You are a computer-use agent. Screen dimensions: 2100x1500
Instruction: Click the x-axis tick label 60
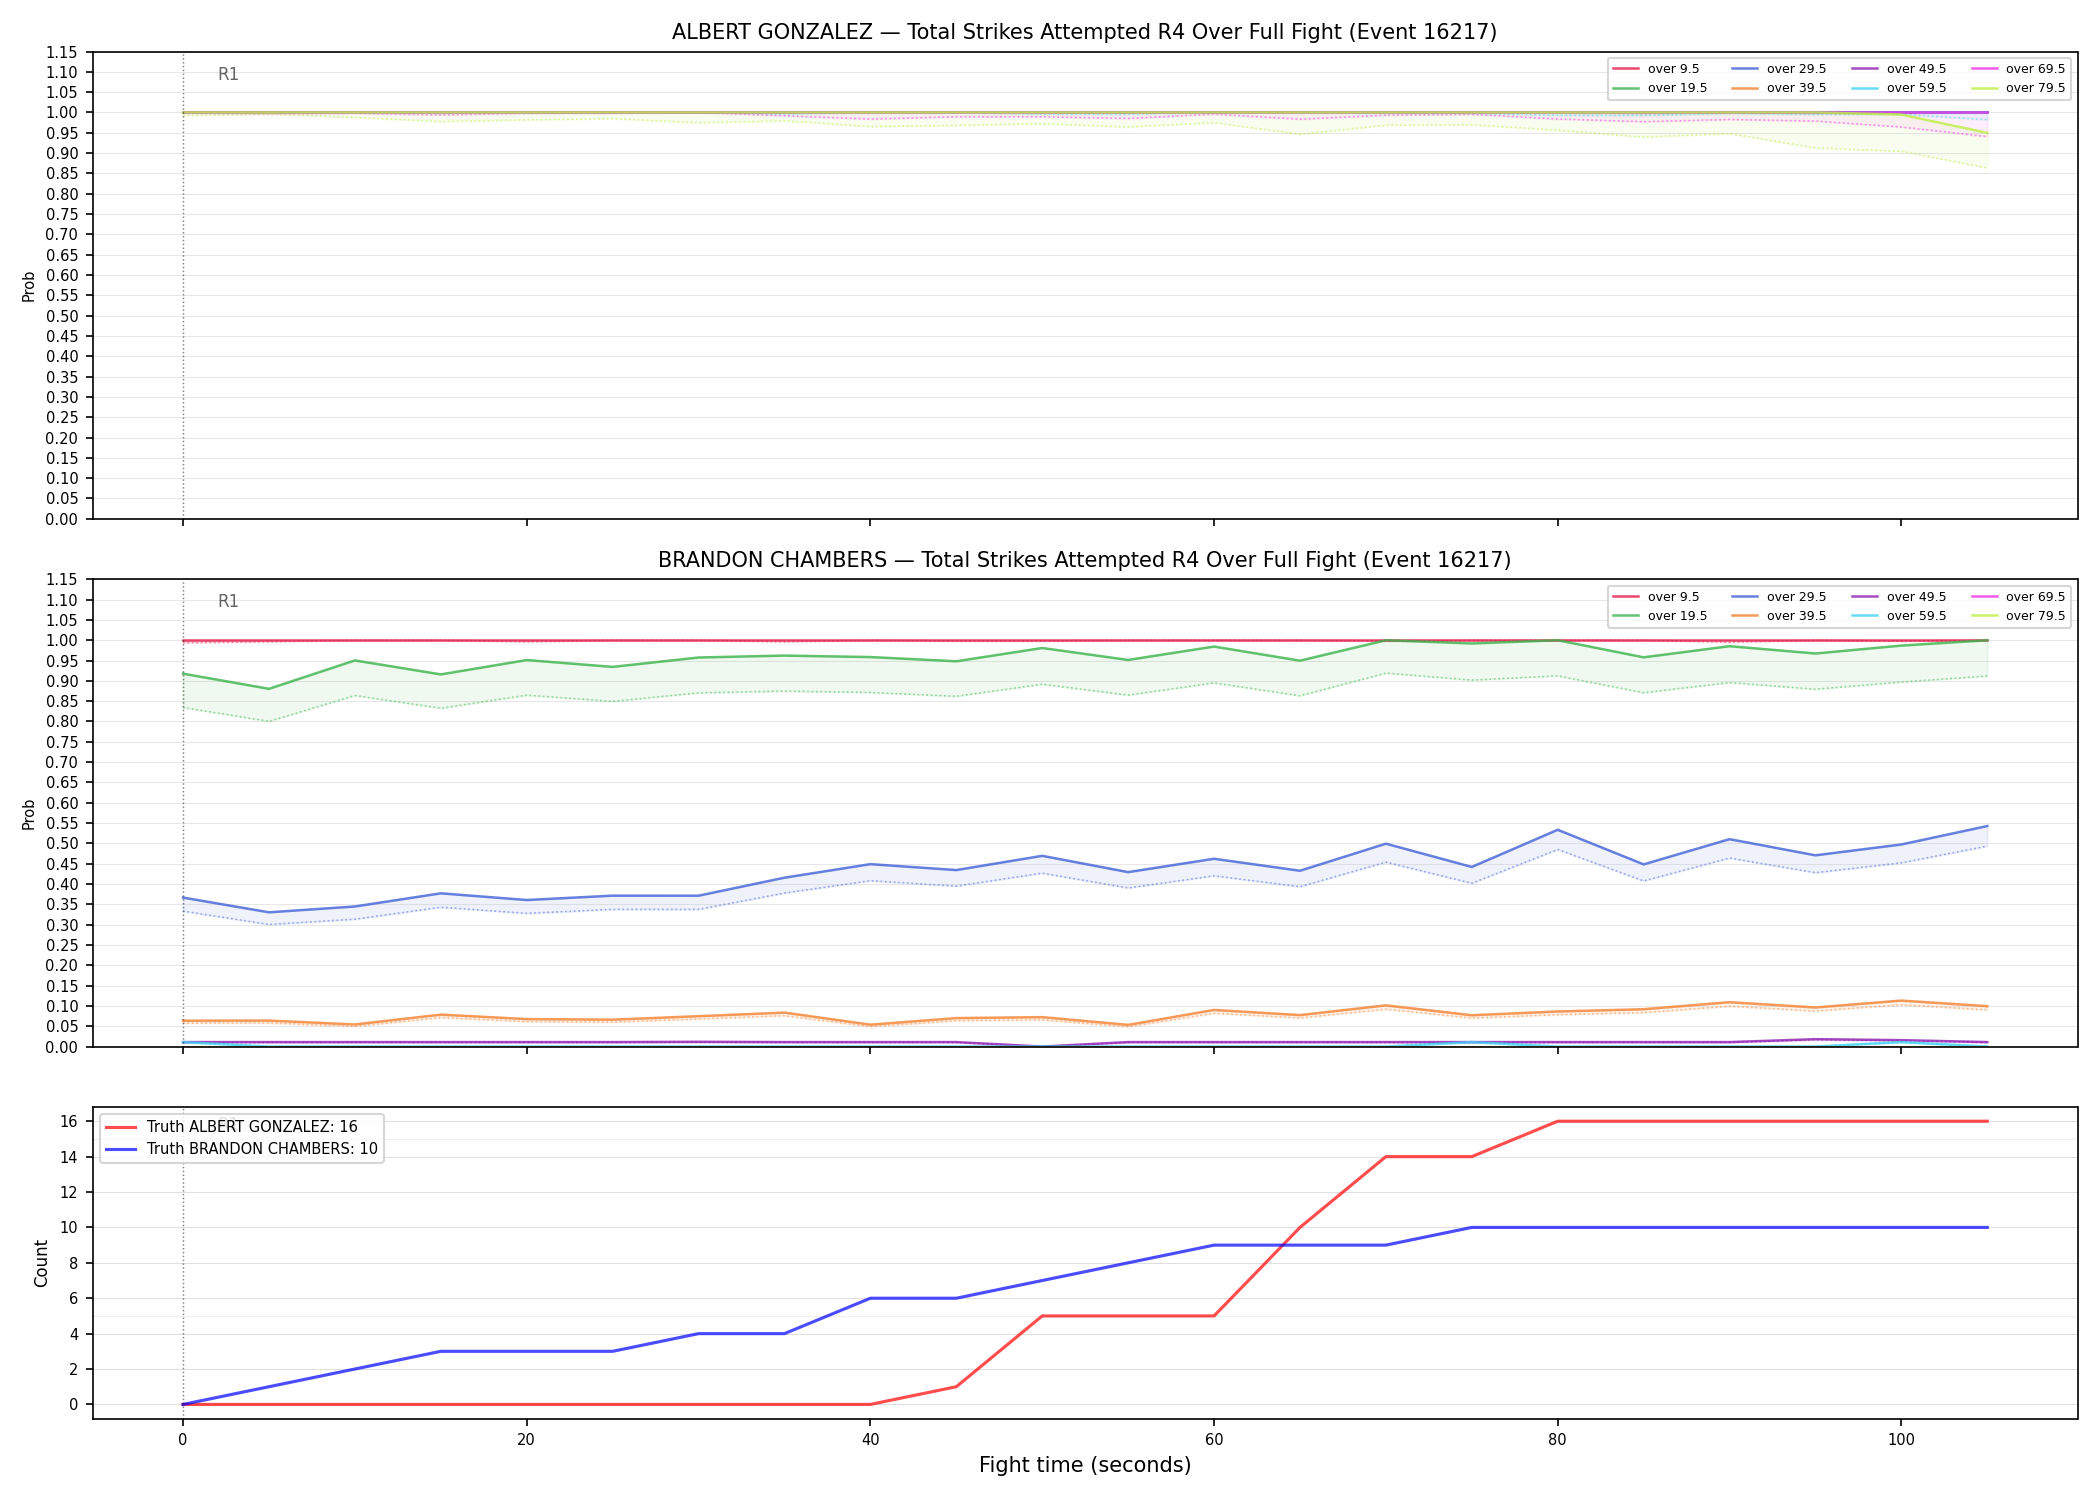tap(1213, 1440)
